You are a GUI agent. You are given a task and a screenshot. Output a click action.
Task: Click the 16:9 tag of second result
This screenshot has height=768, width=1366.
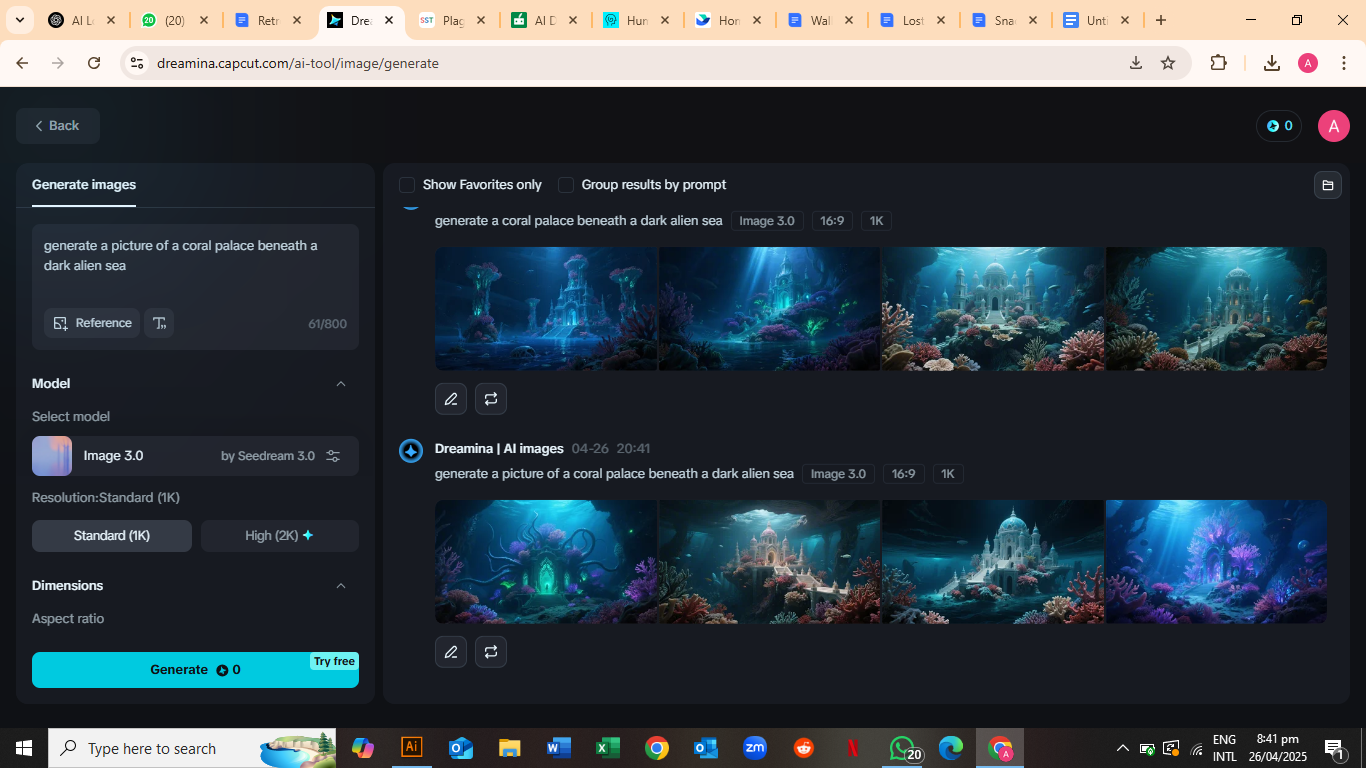point(903,474)
